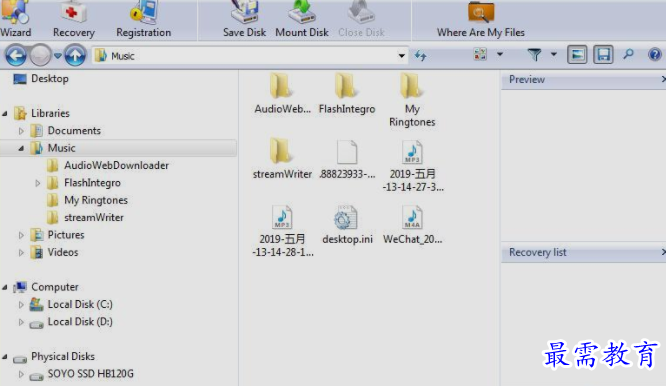This screenshot has width=666, height=386.
Task: Click the Preview panel header
Action: (x=583, y=80)
